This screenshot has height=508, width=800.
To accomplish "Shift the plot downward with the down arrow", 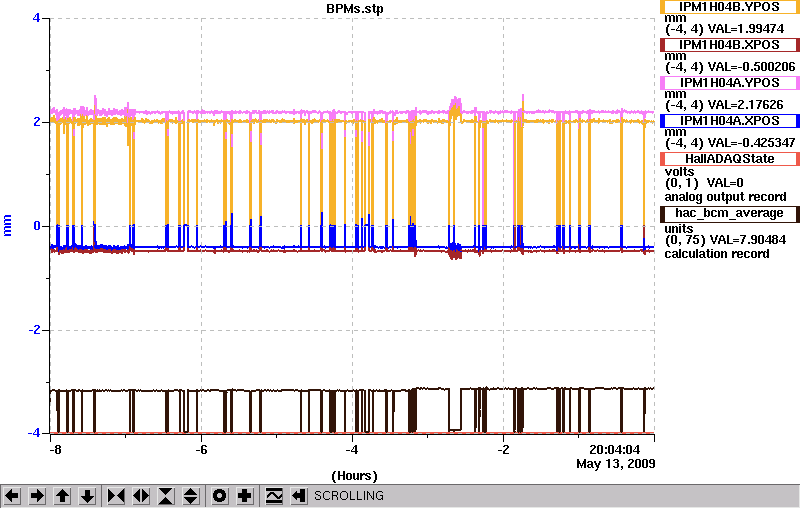I will tap(87, 496).
